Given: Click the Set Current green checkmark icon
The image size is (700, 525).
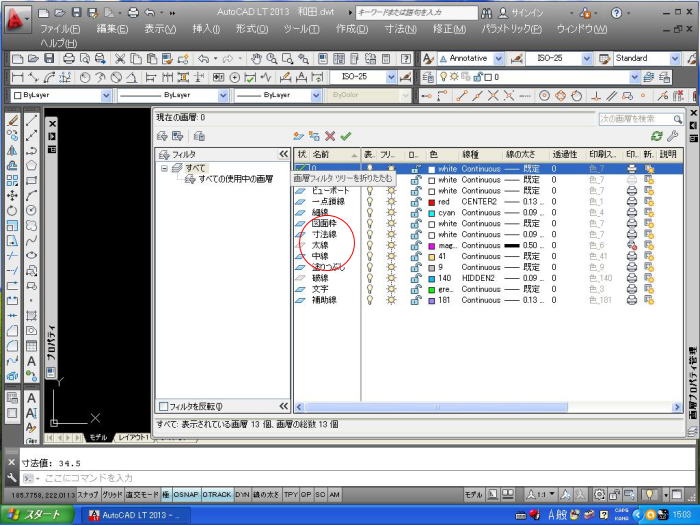Looking at the screenshot, I should [x=346, y=136].
